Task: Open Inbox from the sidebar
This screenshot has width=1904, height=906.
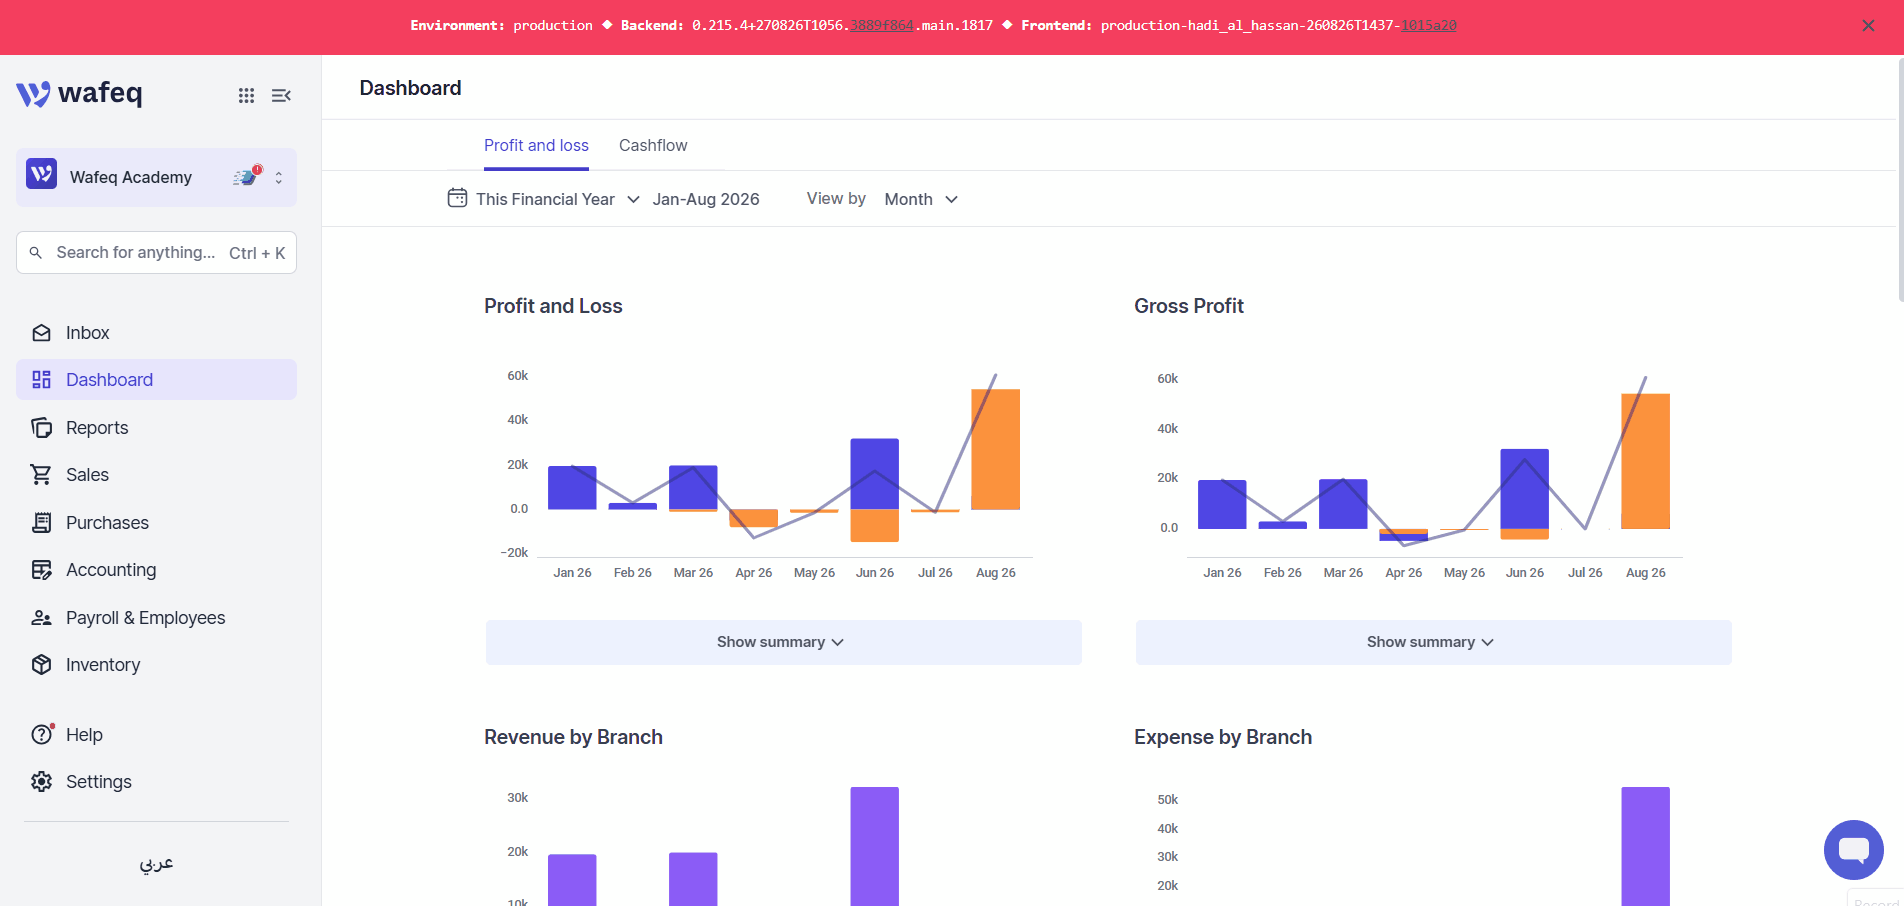Action: (156, 333)
